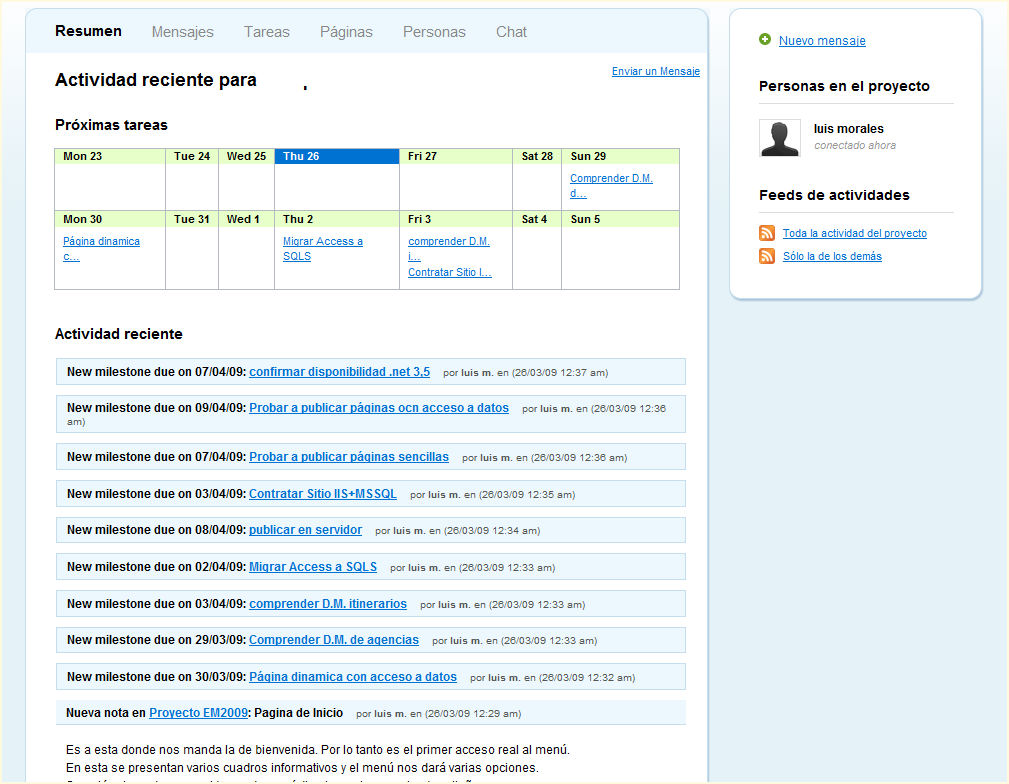Click the green plus icon beside Nuevo mensaje

click(x=765, y=40)
